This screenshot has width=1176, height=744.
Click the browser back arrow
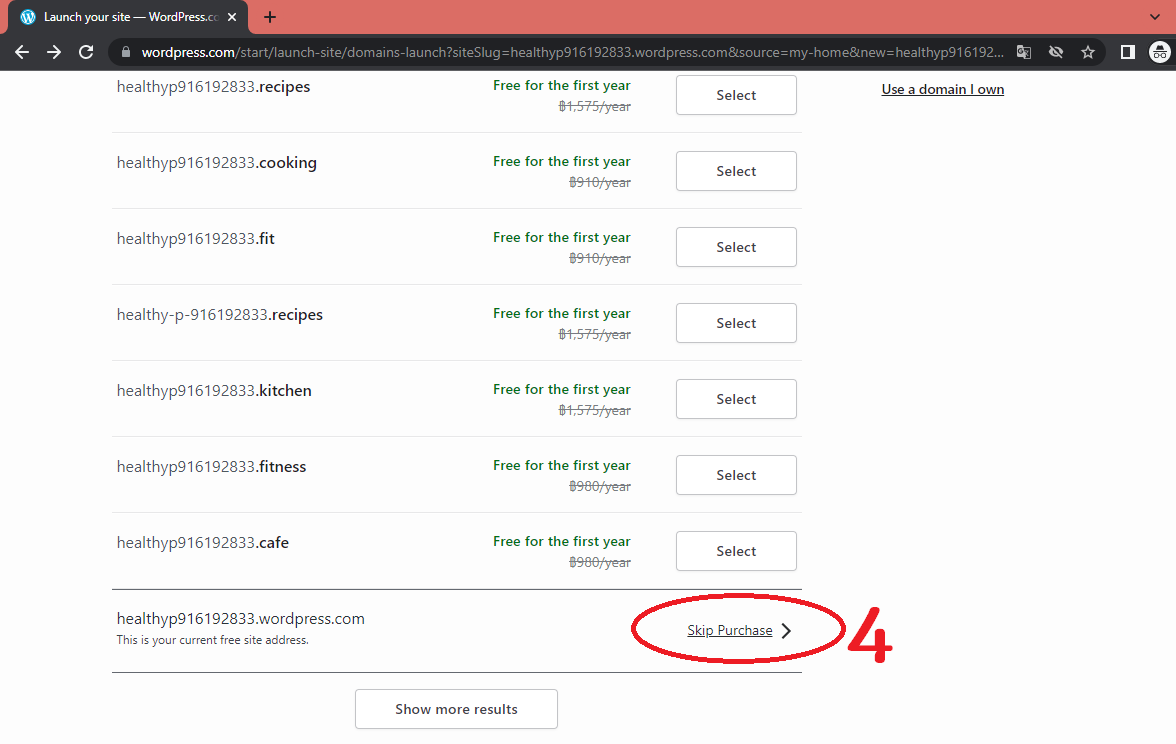[x=22, y=52]
